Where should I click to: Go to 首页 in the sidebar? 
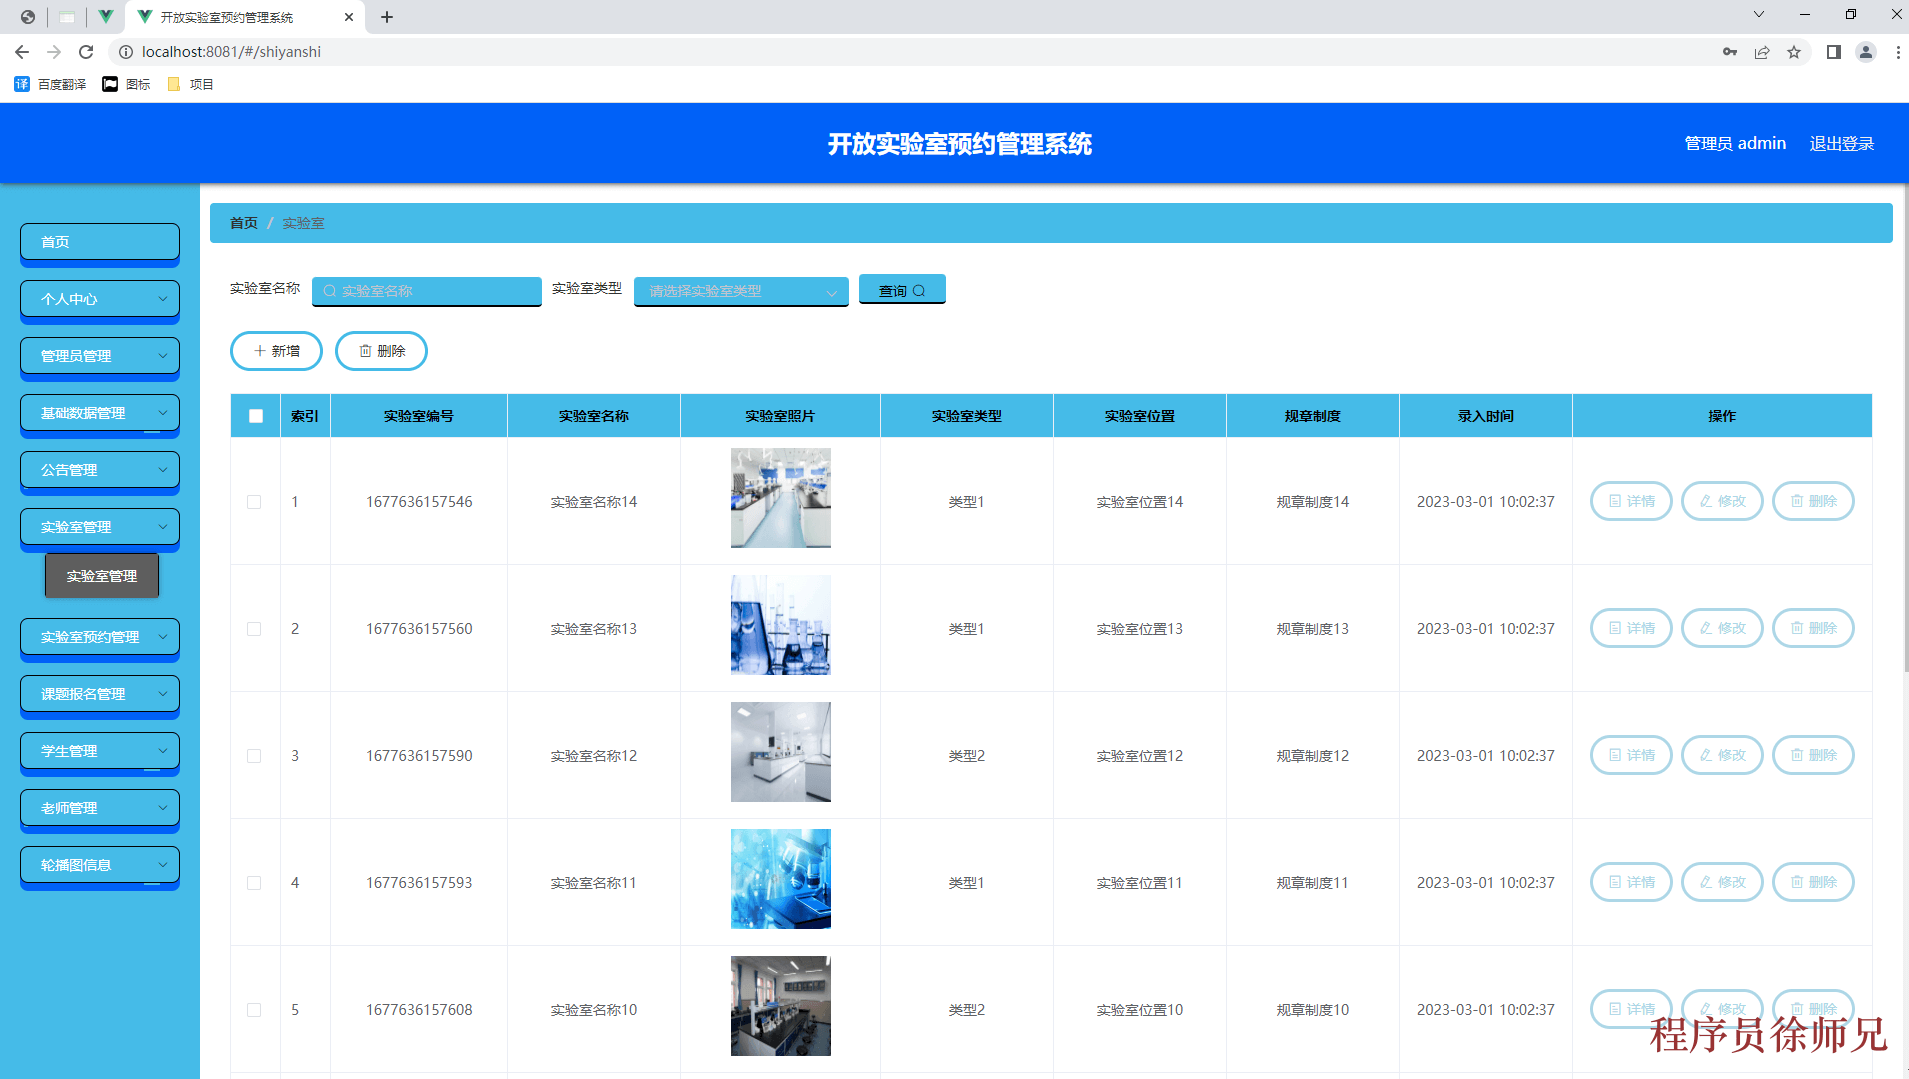(x=100, y=242)
